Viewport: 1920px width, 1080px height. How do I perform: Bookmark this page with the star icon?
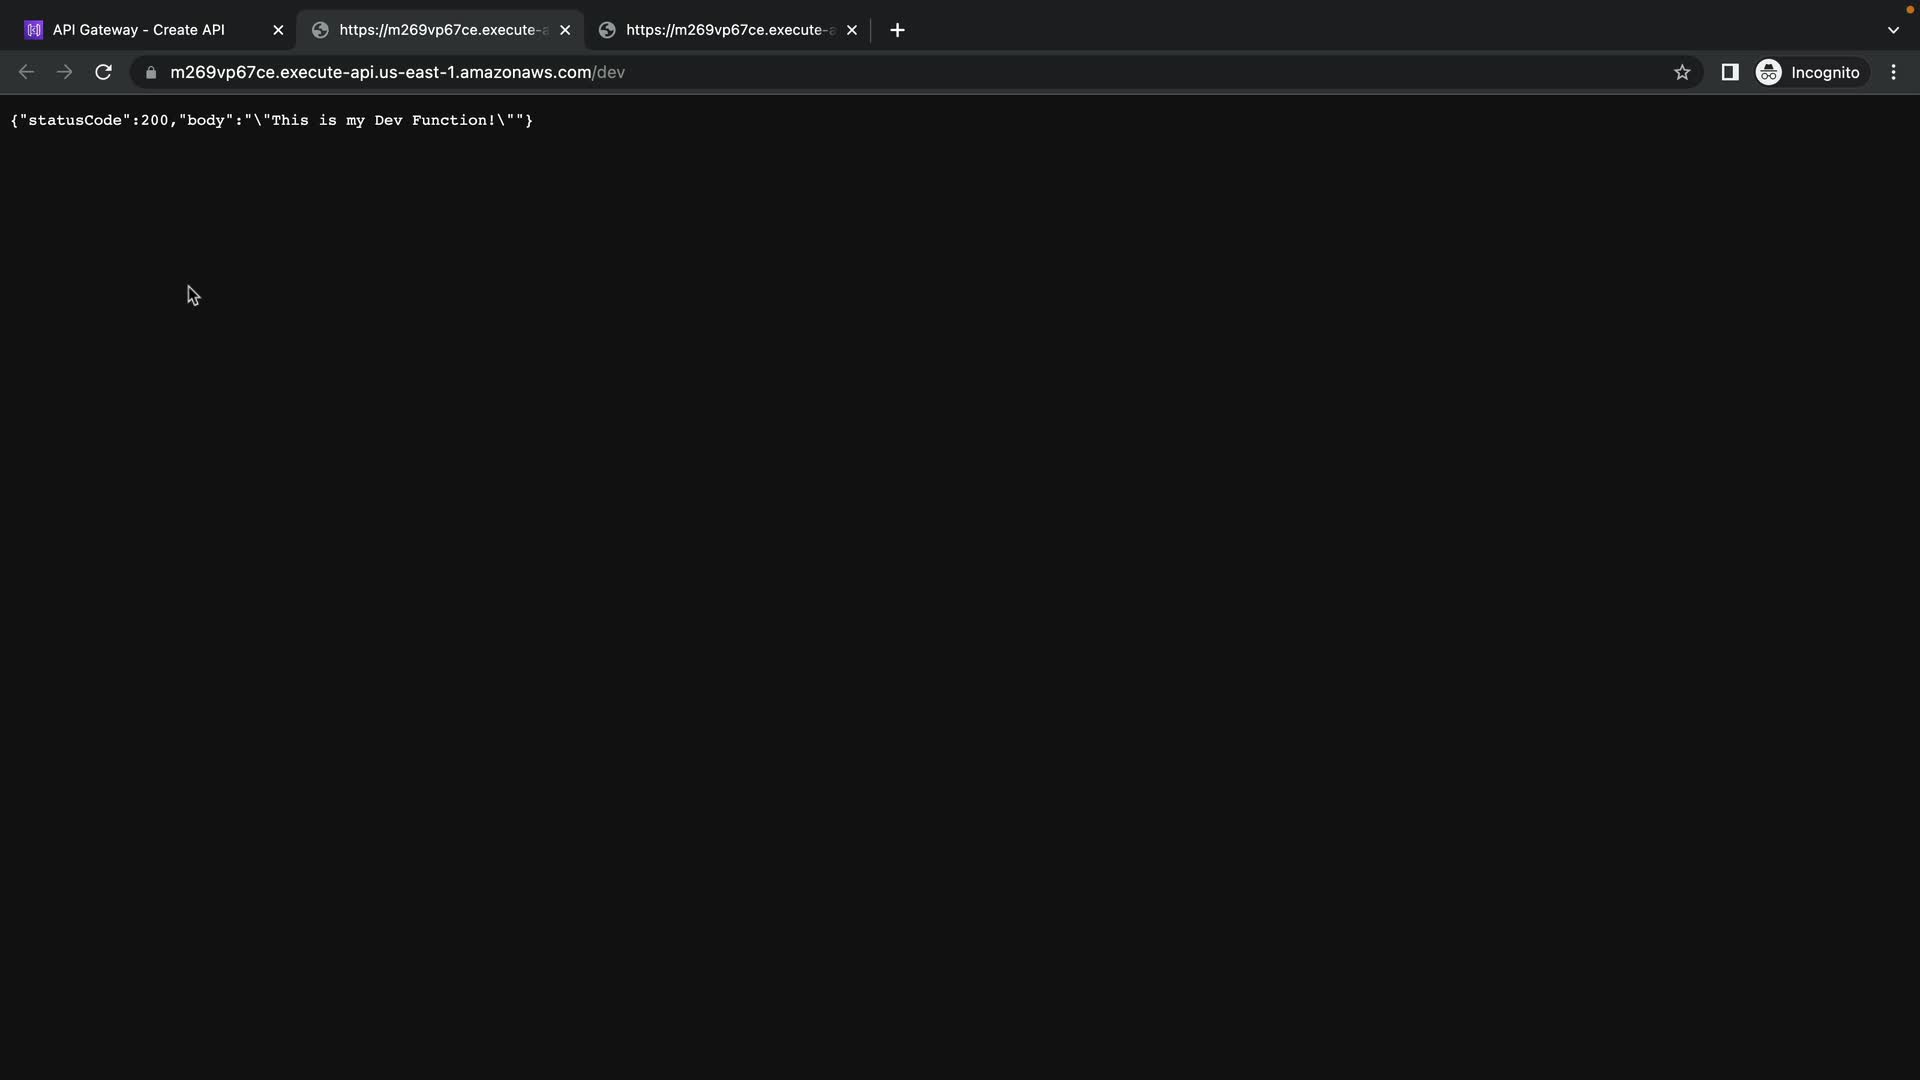1682,72
